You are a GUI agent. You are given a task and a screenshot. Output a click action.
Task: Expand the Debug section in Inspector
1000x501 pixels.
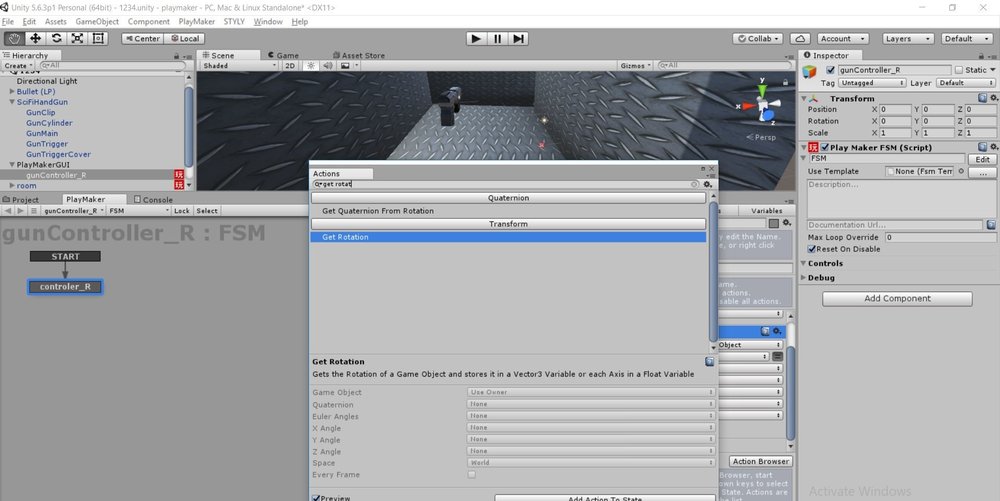(804, 278)
